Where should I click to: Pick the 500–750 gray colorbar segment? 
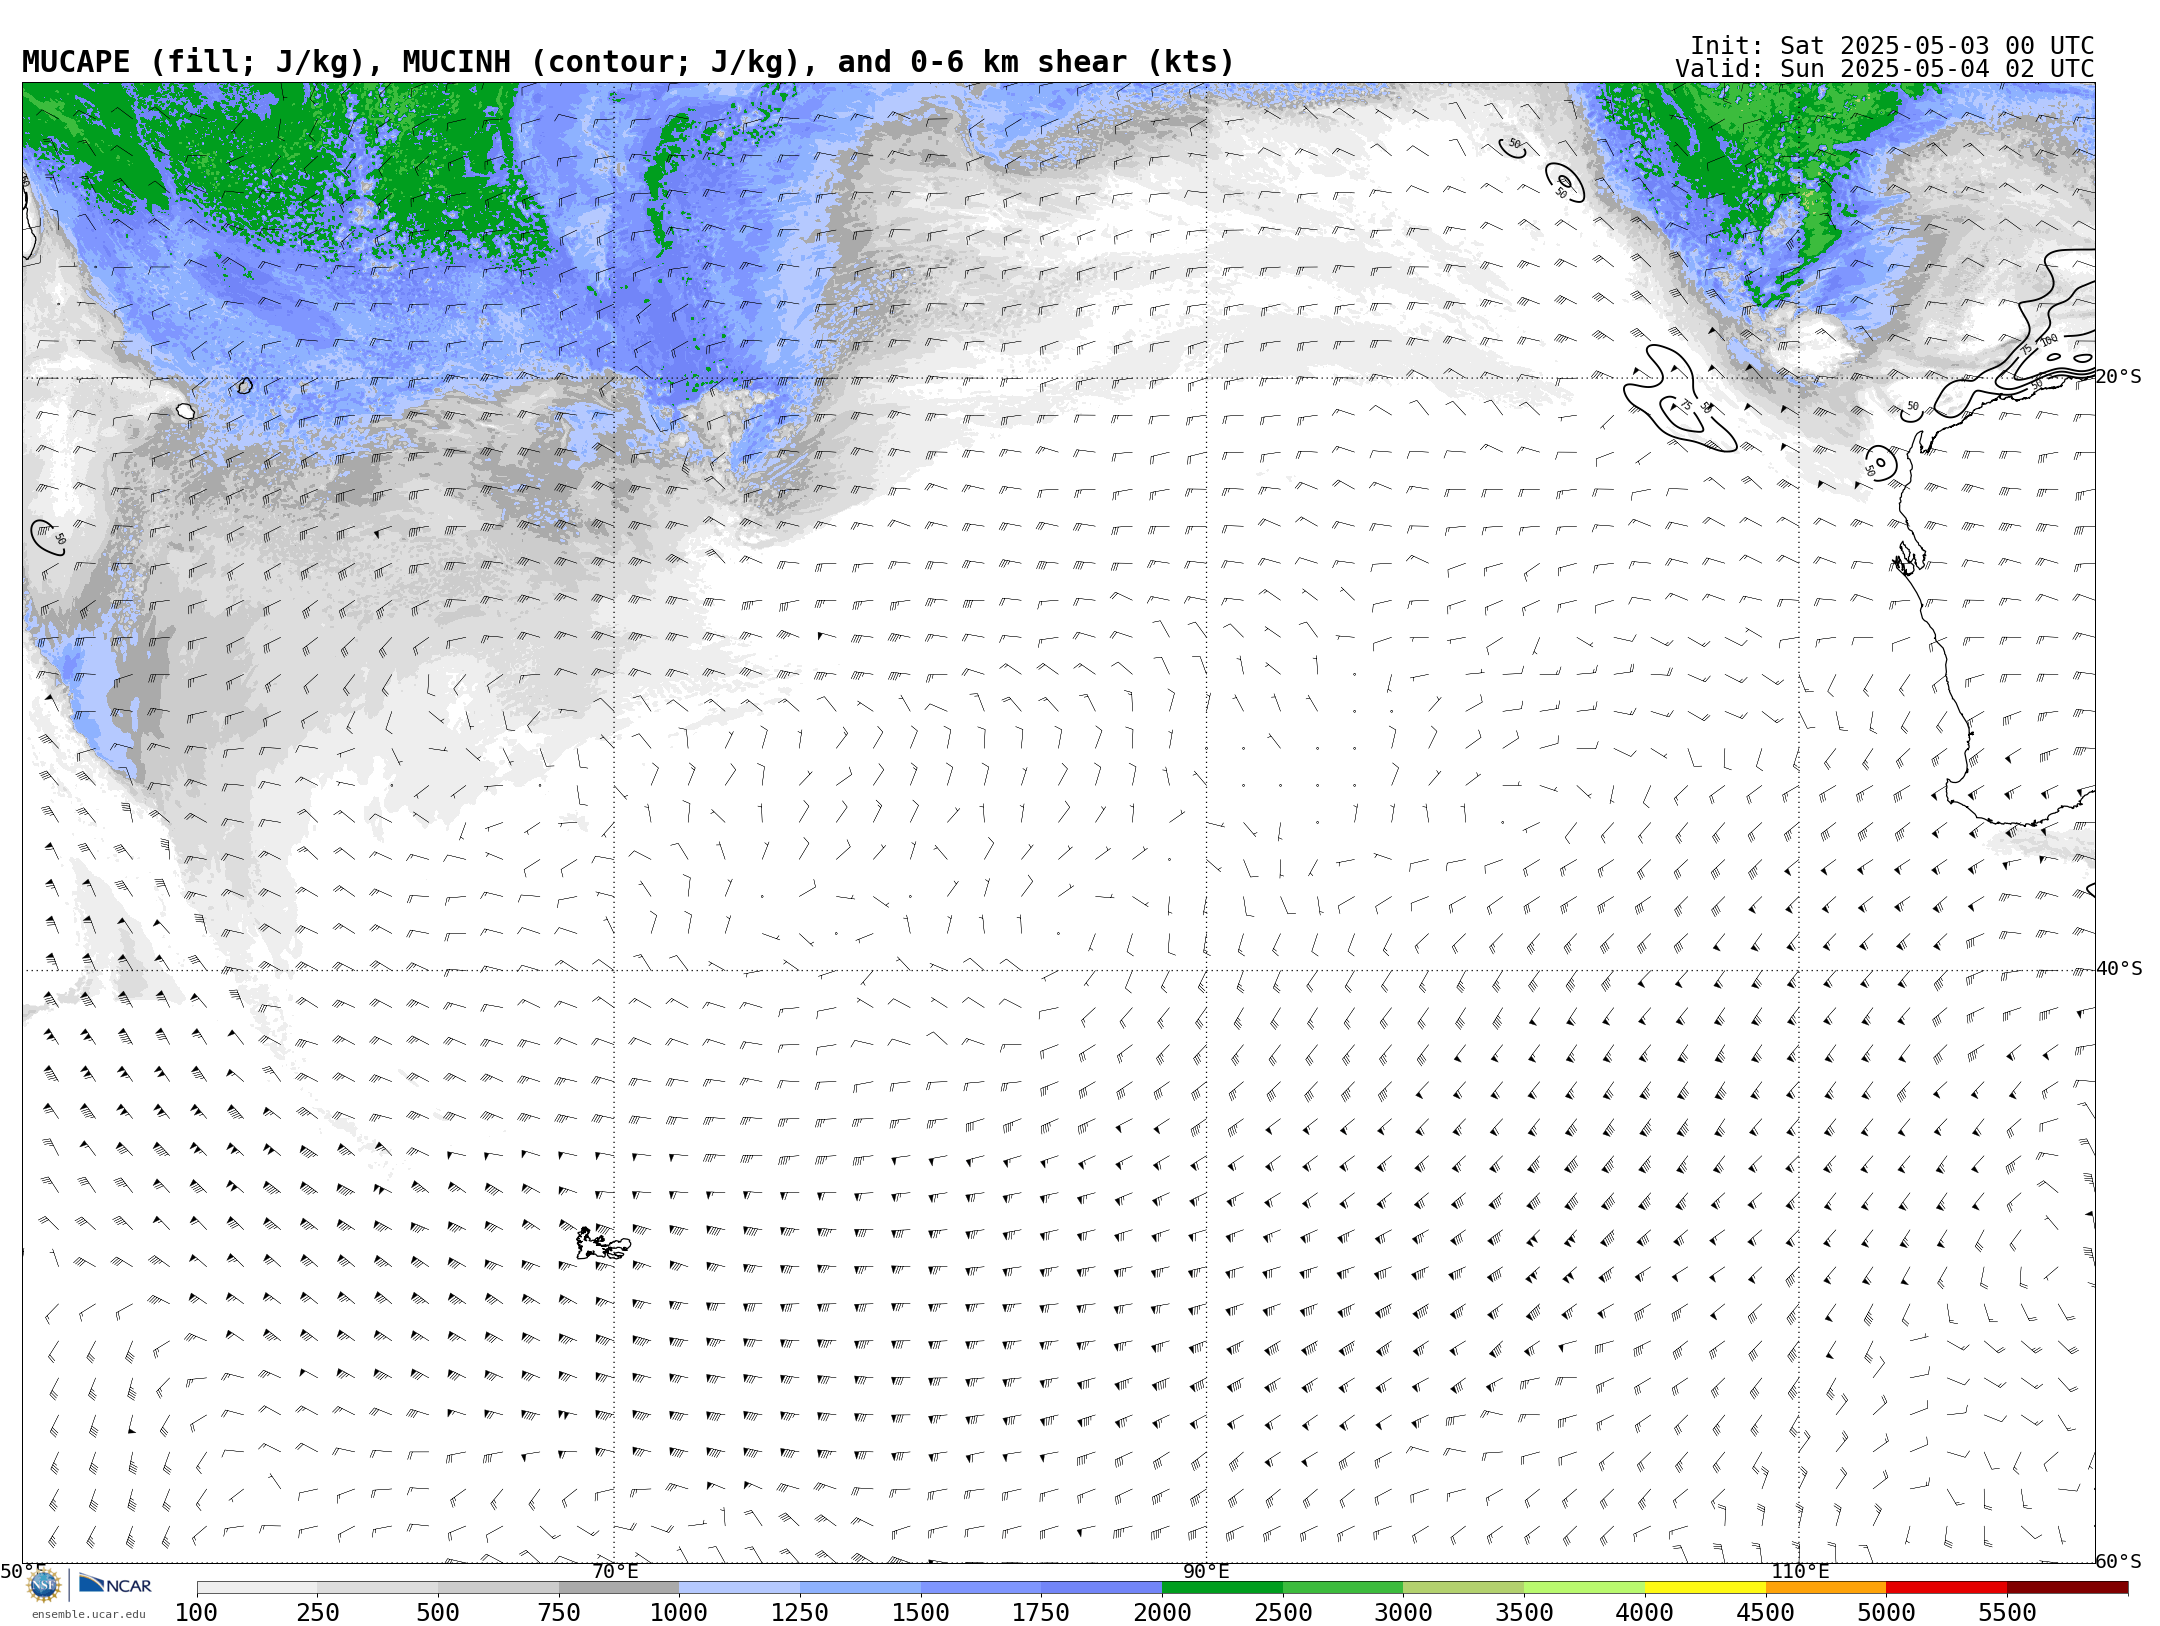click(498, 1588)
